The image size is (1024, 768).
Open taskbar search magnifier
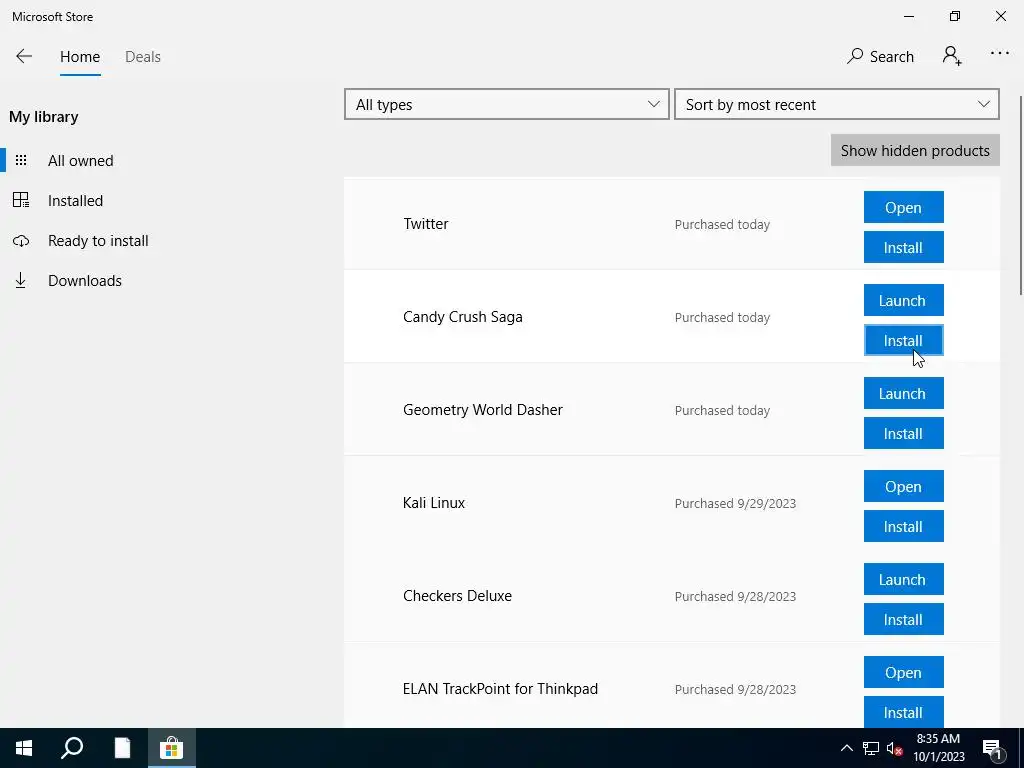[x=72, y=748]
